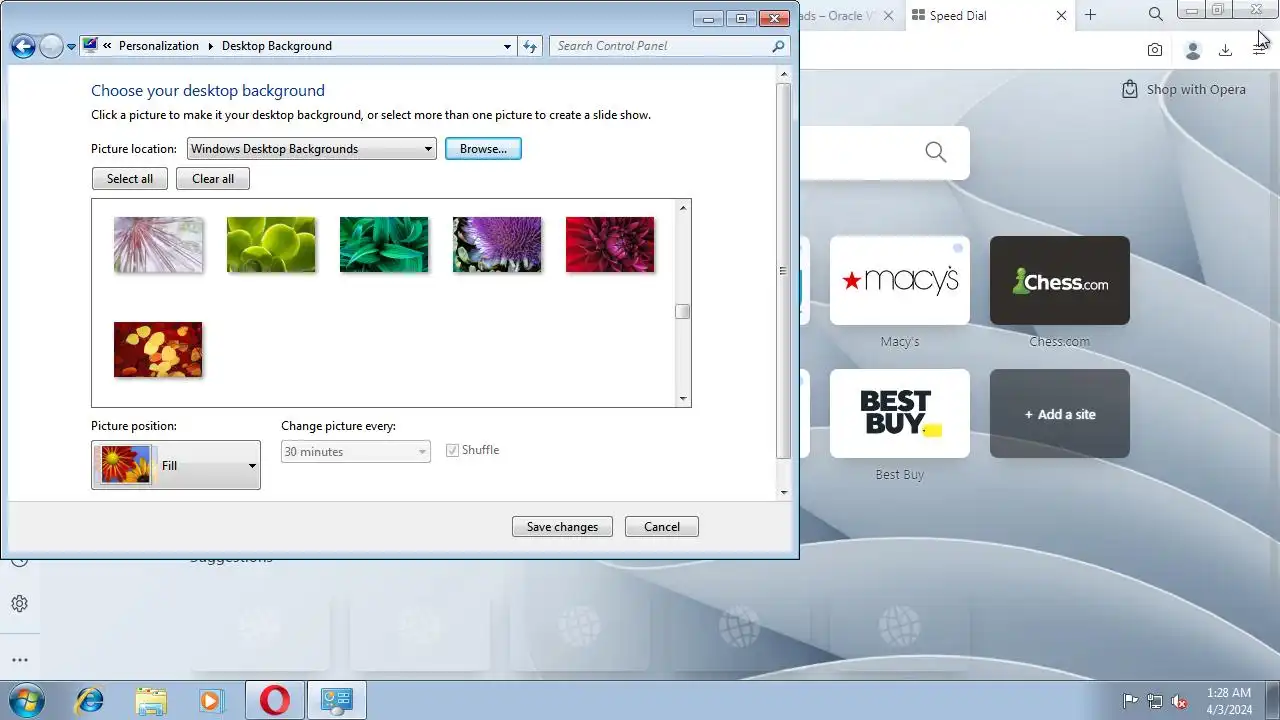Open the recent pages dropdown arrow
Viewport: 1280px width, 720px height.
pyautogui.click(x=71, y=47)
